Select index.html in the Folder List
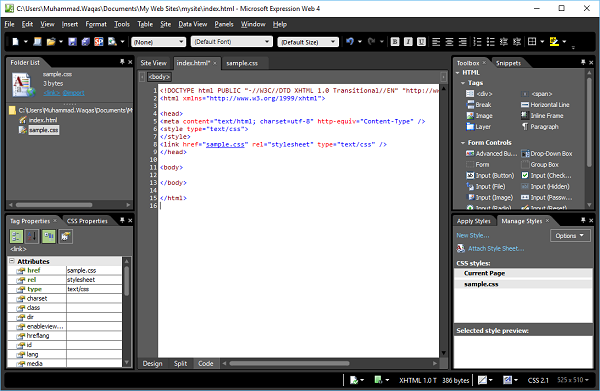 43,120
